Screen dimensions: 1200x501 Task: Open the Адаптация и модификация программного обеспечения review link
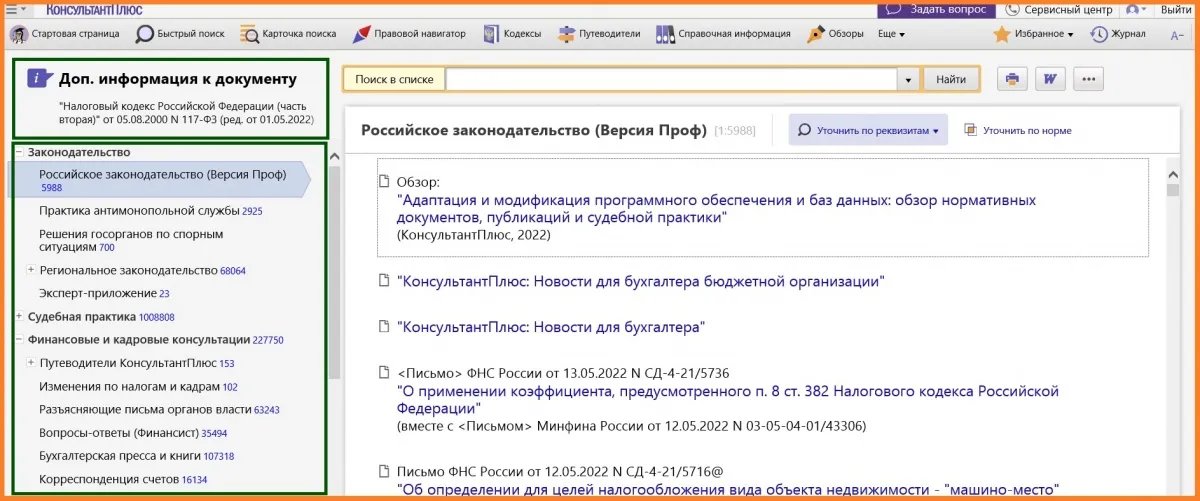coord(716,208)
